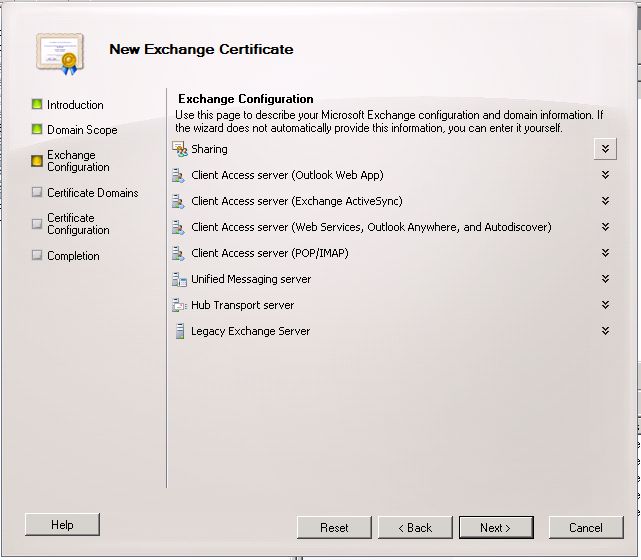Expand the Outlook Web App section chevron
The image size is (641, 560).
coord(605,175)
